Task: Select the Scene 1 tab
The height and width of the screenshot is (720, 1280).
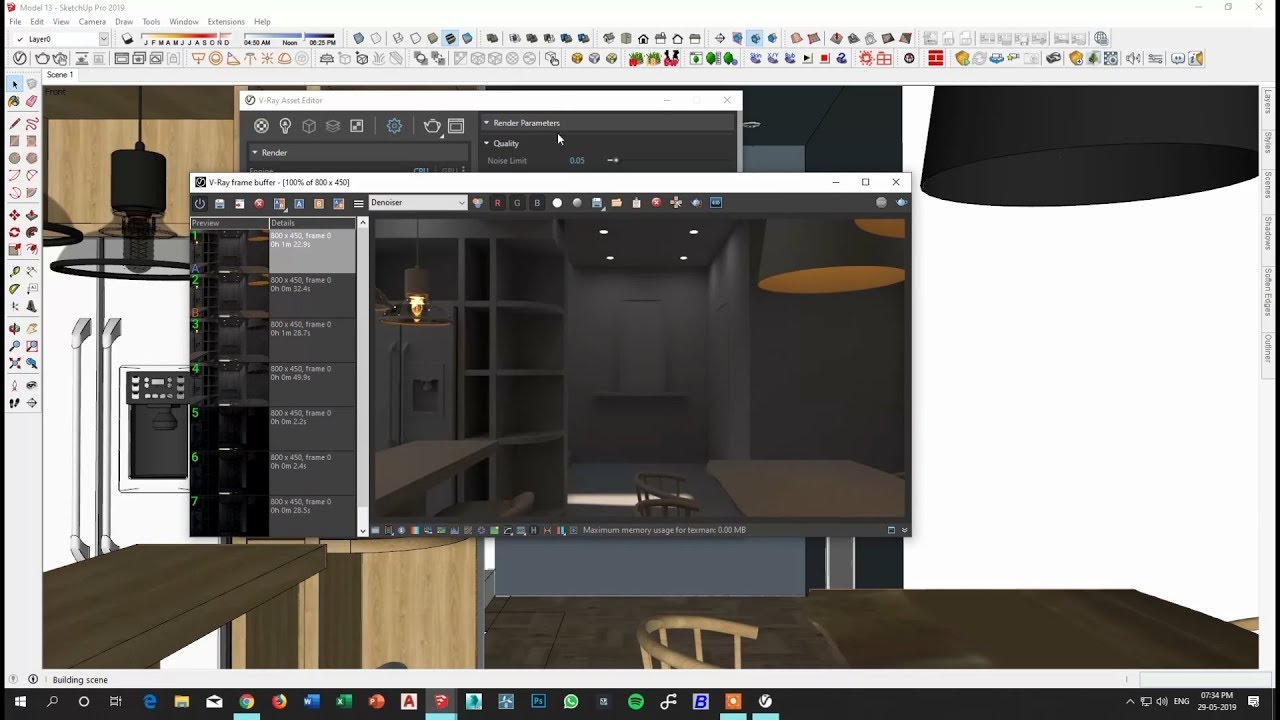Action: point(59,75)
